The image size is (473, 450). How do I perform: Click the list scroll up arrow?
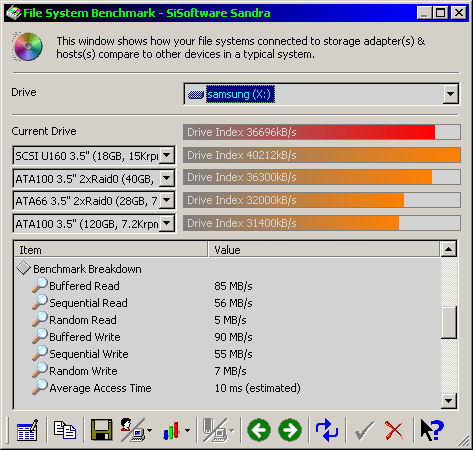coord(449,249)
